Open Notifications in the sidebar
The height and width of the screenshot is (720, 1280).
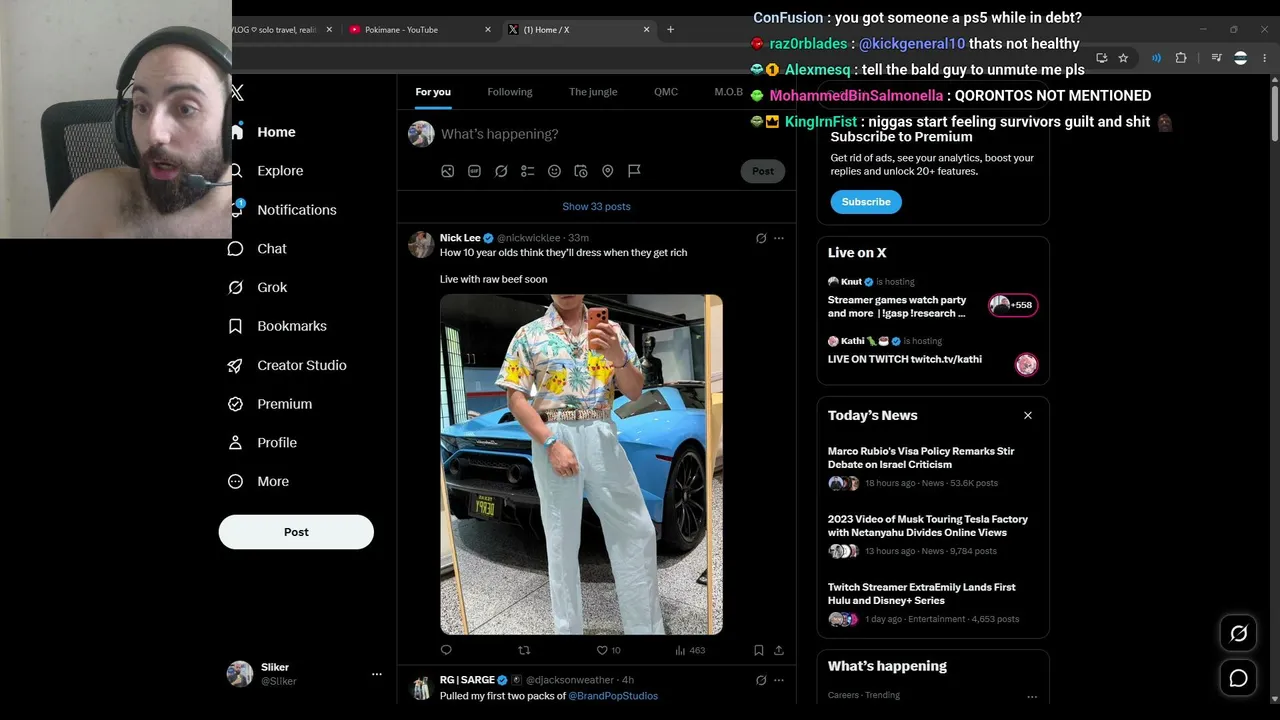click(283, 210)
